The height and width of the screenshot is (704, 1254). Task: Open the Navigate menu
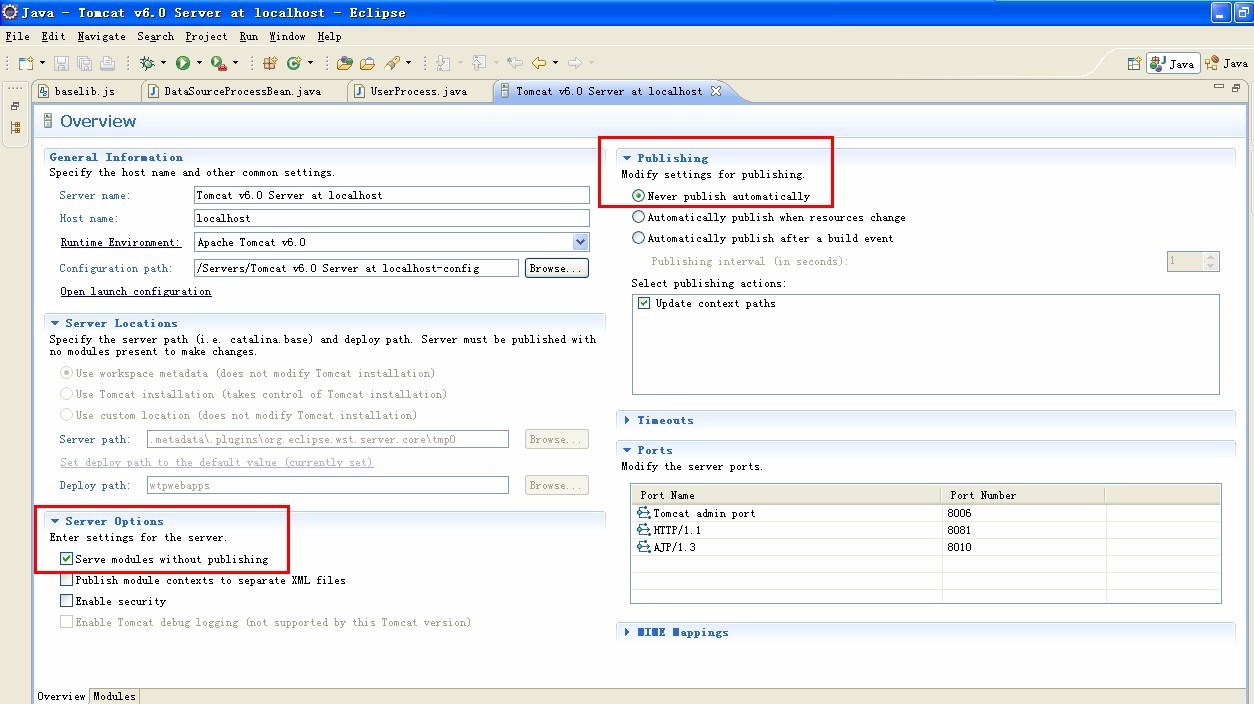point(101,36)
